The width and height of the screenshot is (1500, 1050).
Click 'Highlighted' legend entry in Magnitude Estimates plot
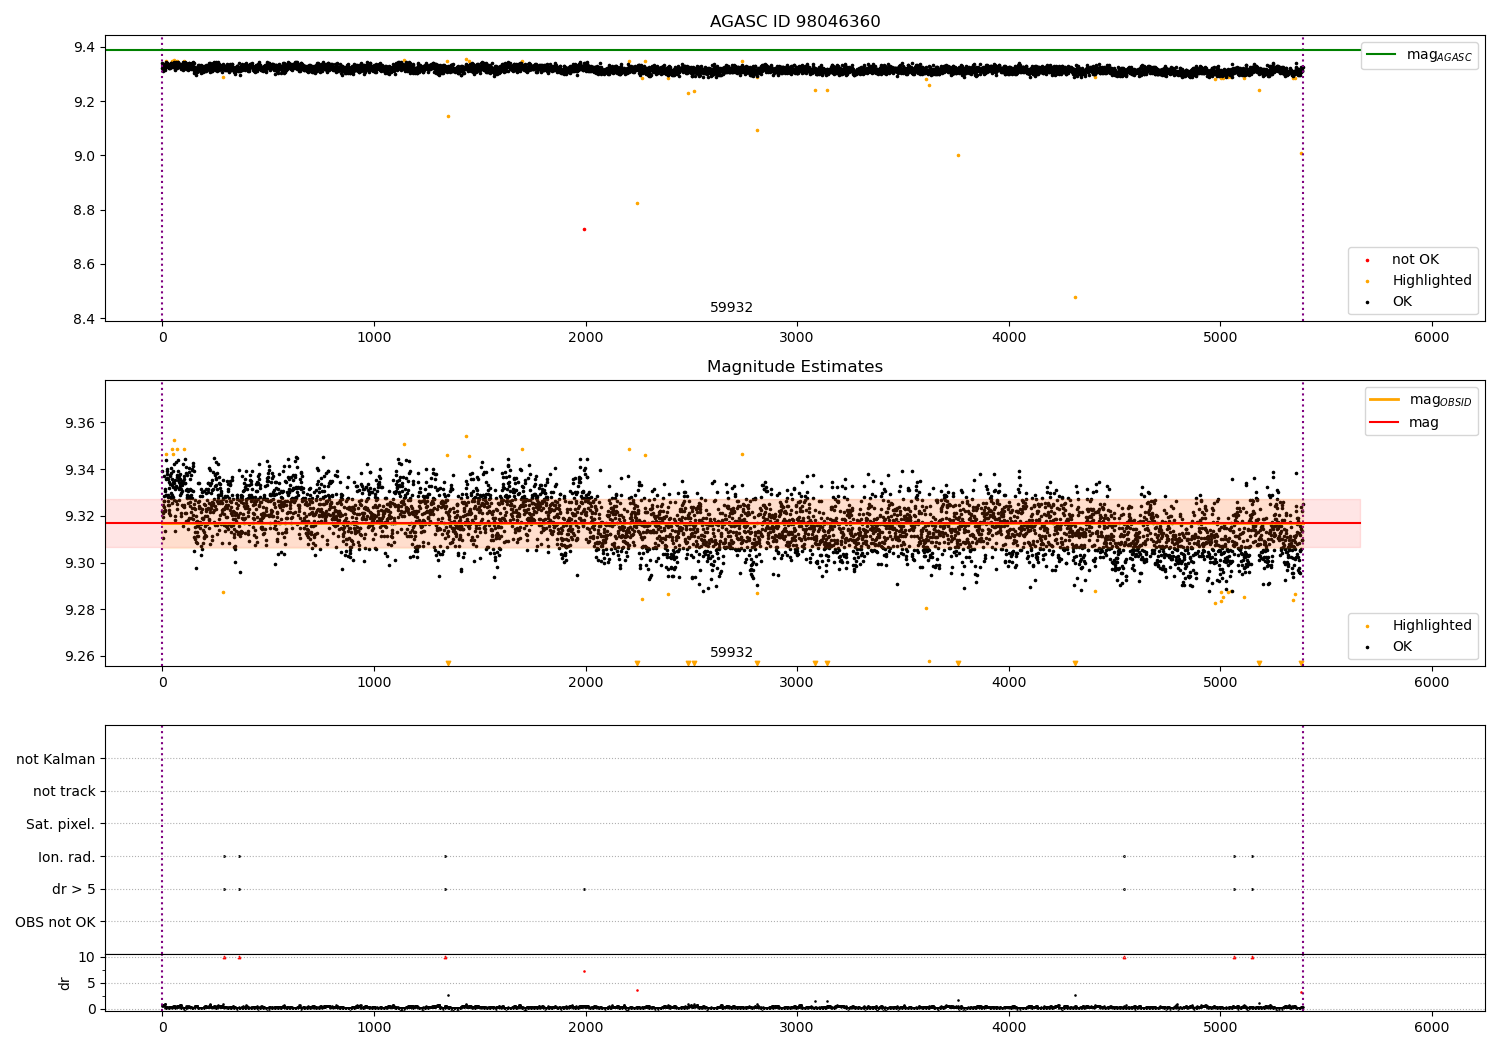[1432, 626]
